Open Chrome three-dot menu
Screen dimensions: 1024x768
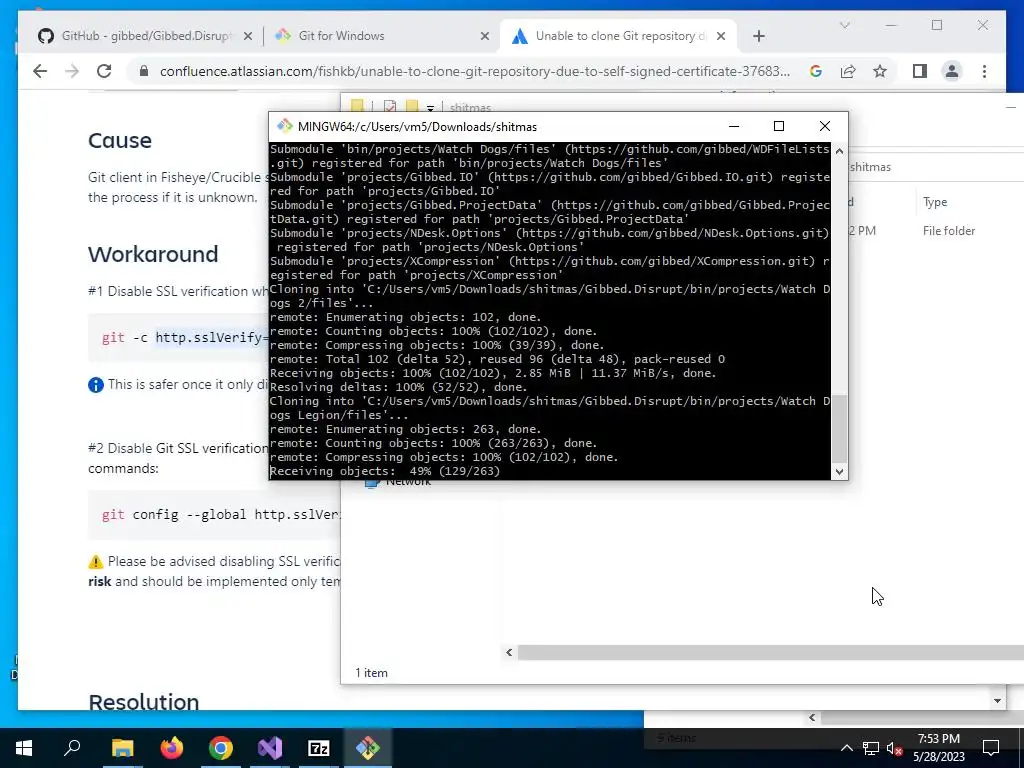tap(984, 71)
